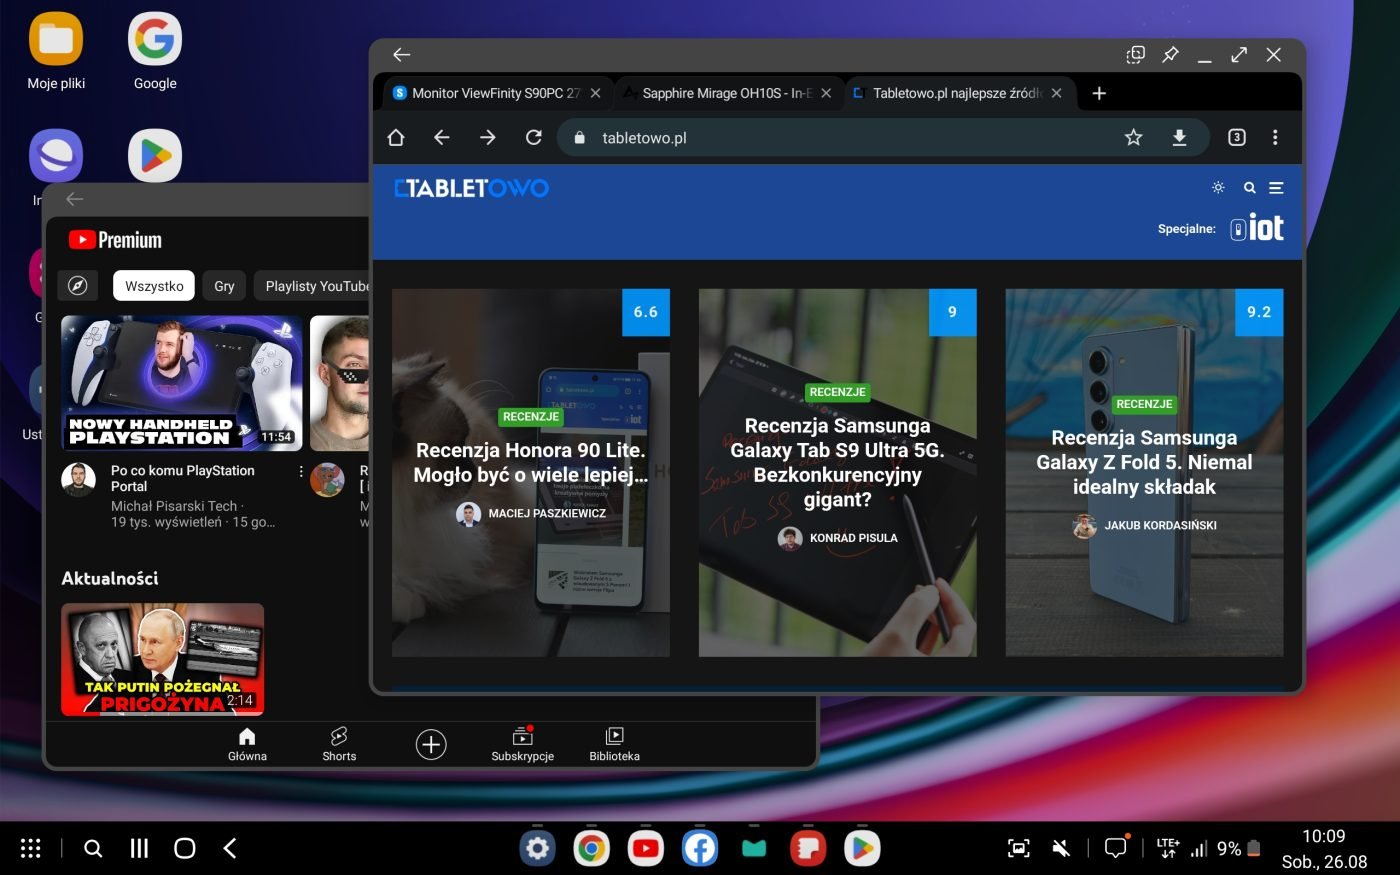
Task: Select Wszystko filter chip in YouTube
Action: (154, 286)
